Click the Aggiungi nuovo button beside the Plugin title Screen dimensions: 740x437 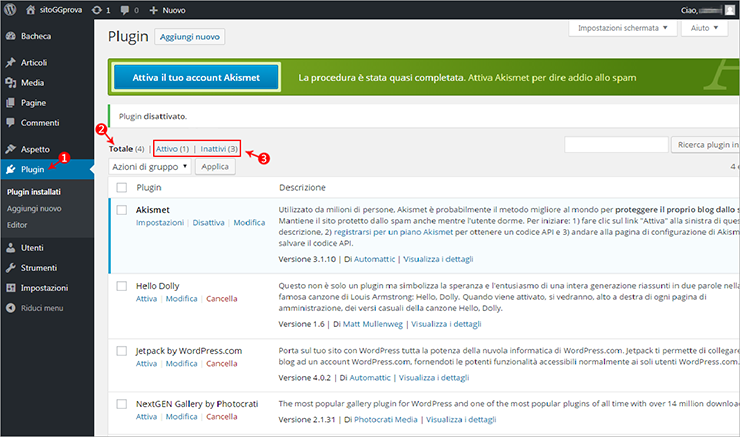pos(190,37)
